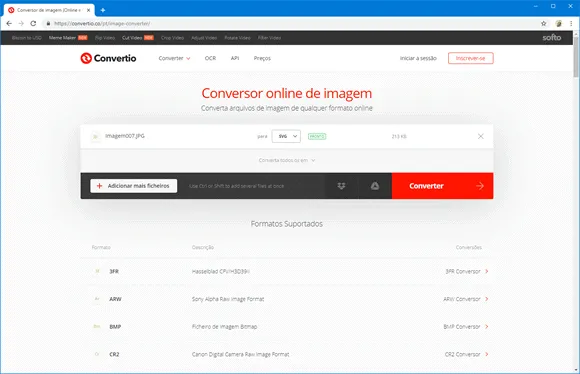
Task: Click Canon Digital Camera Raw Image Format text
Action: tap(240, 354)
